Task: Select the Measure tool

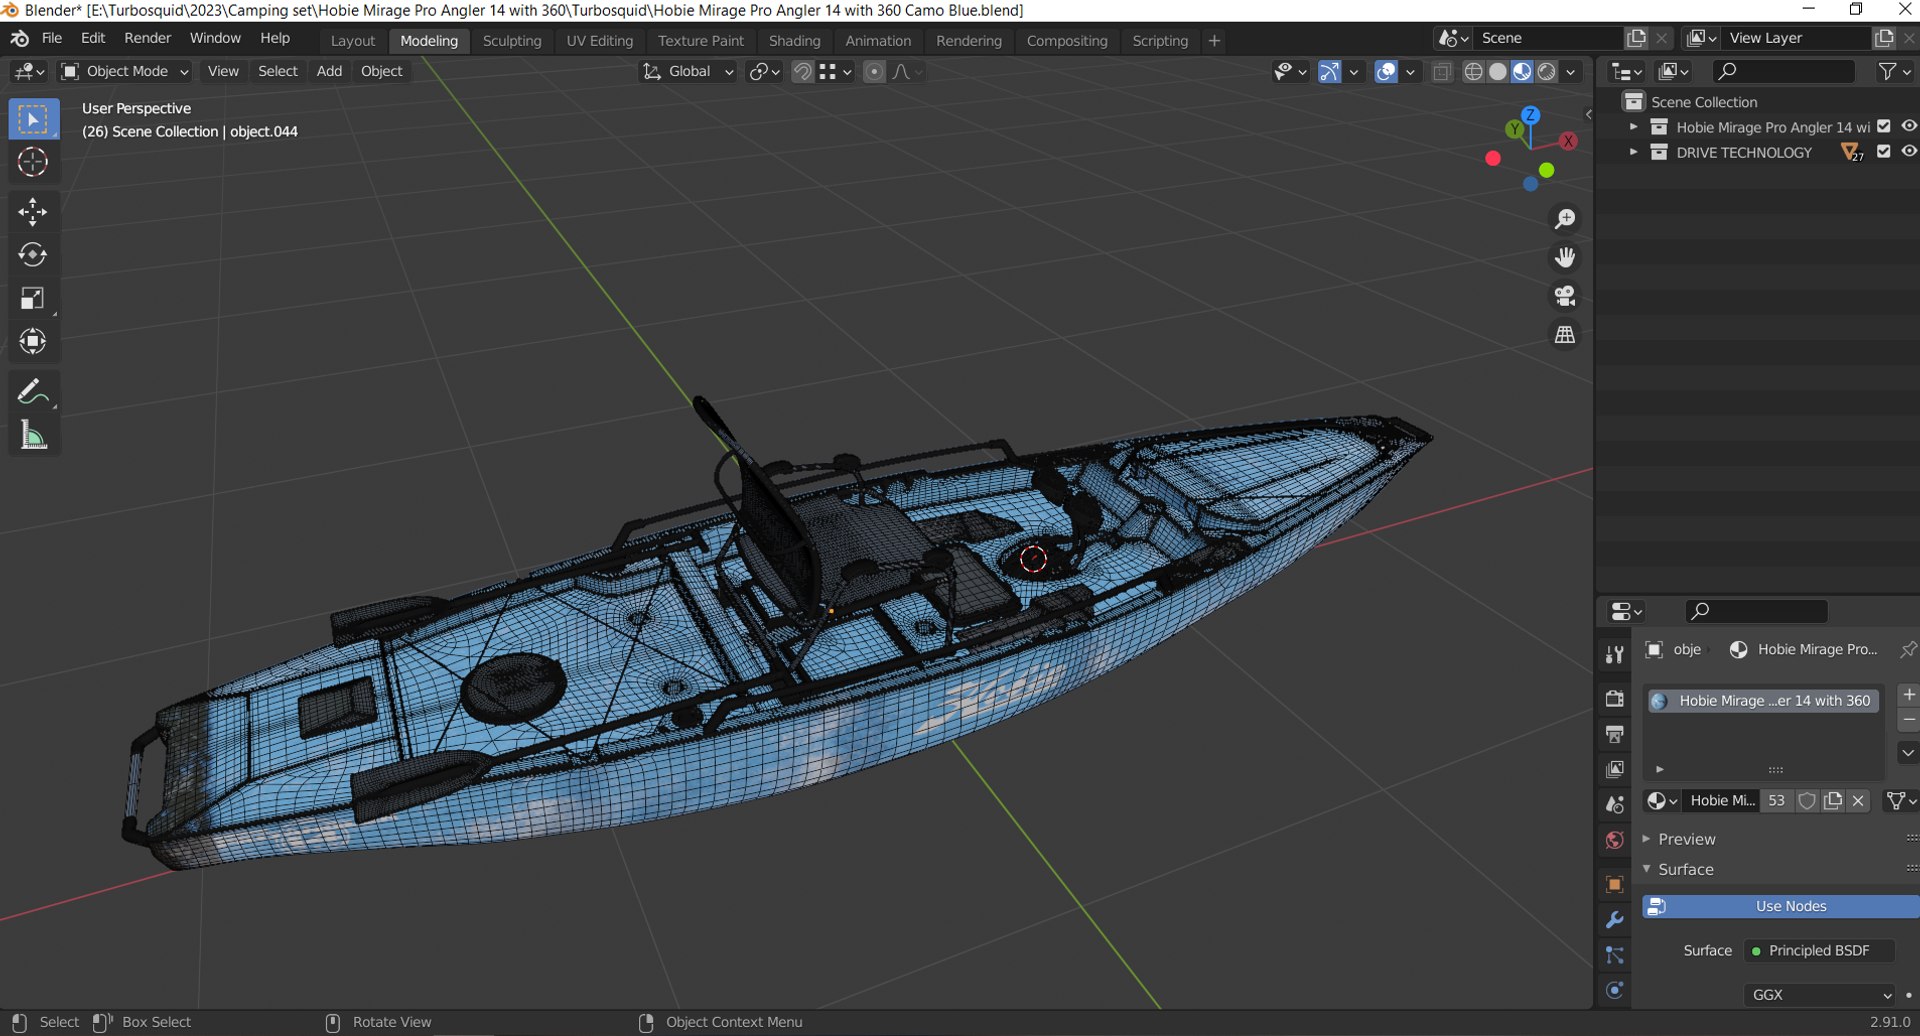Action: (33, 435)
